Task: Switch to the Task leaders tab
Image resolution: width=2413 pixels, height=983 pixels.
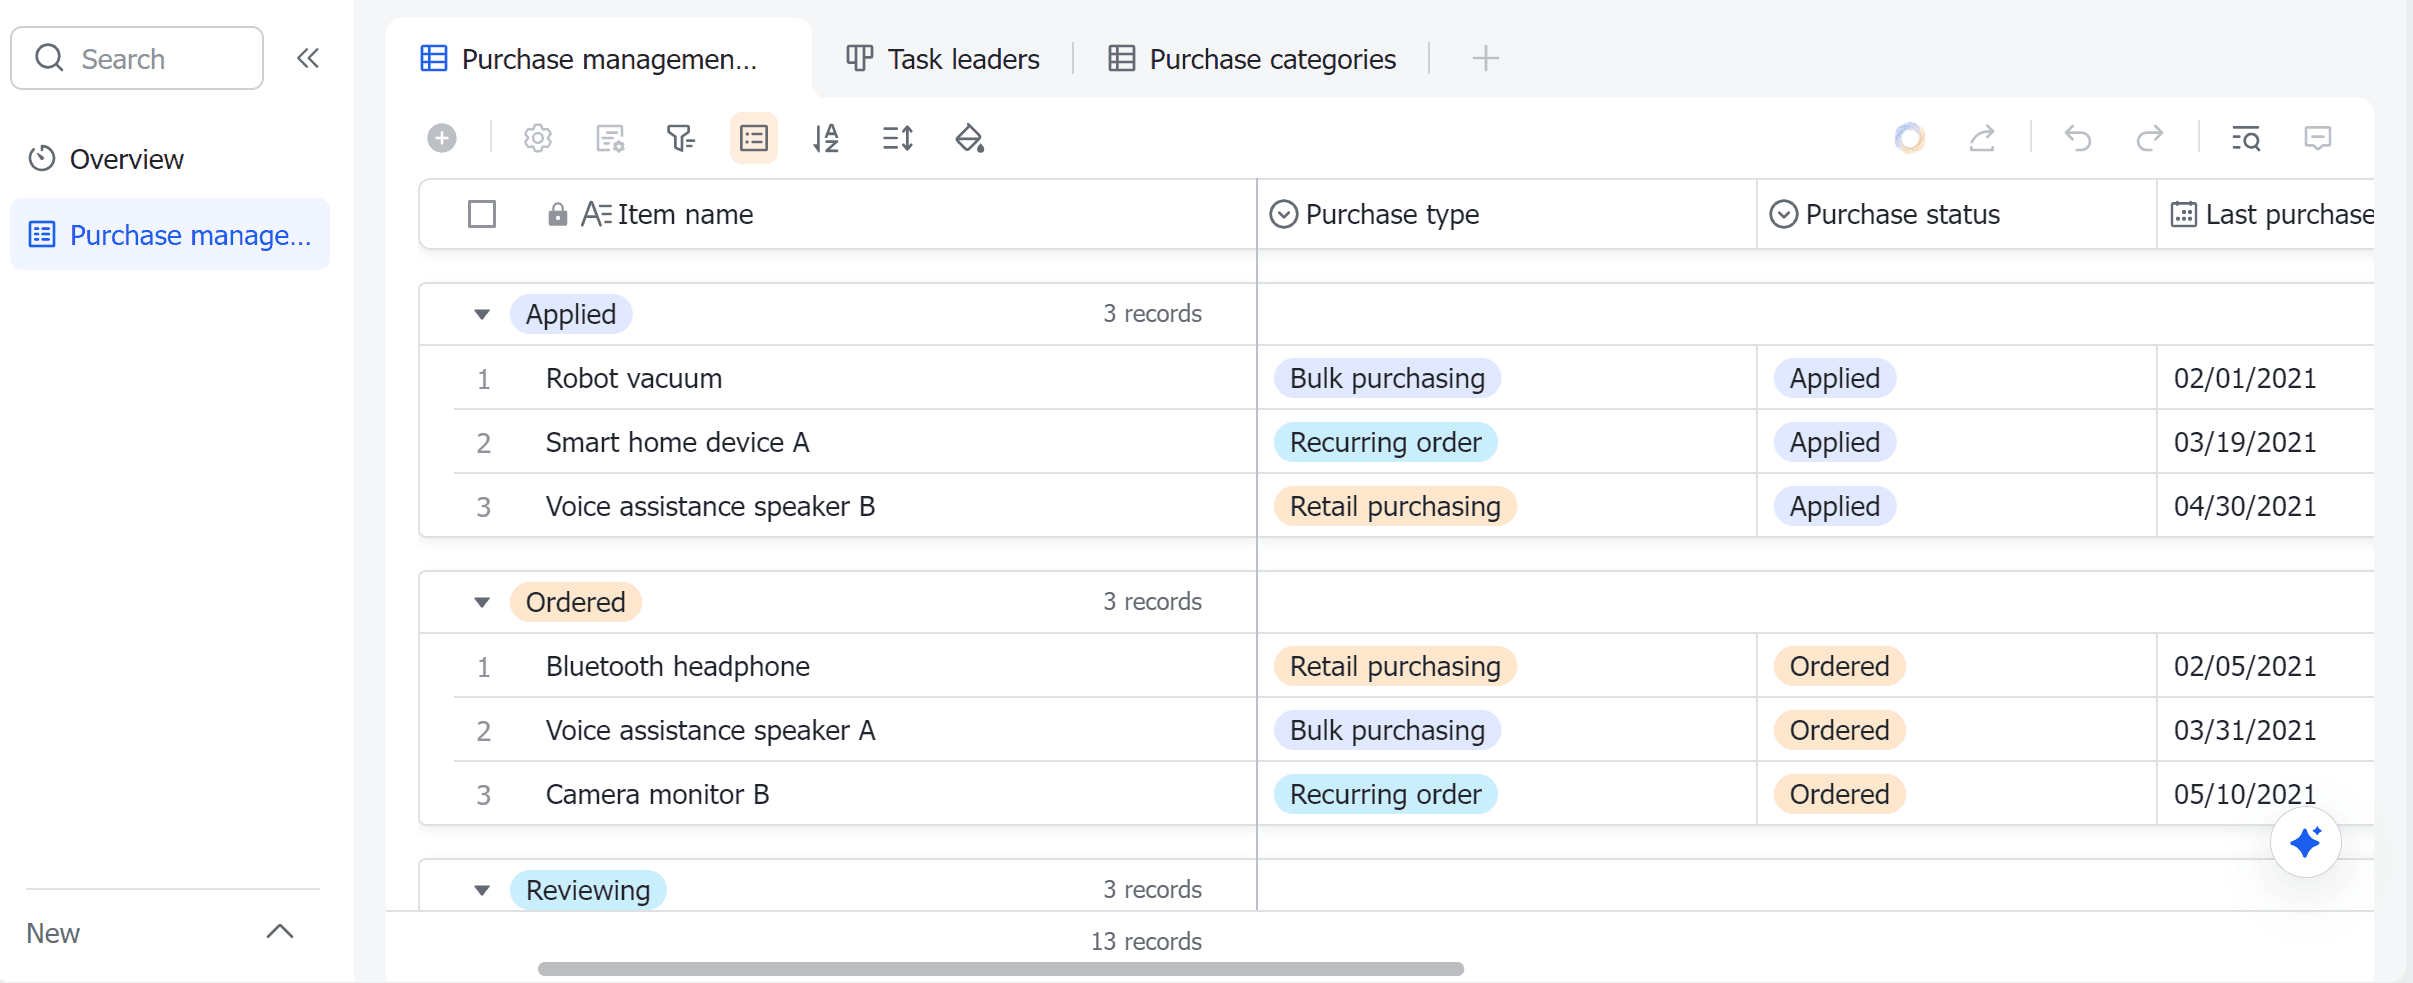Action: point(944,59)
